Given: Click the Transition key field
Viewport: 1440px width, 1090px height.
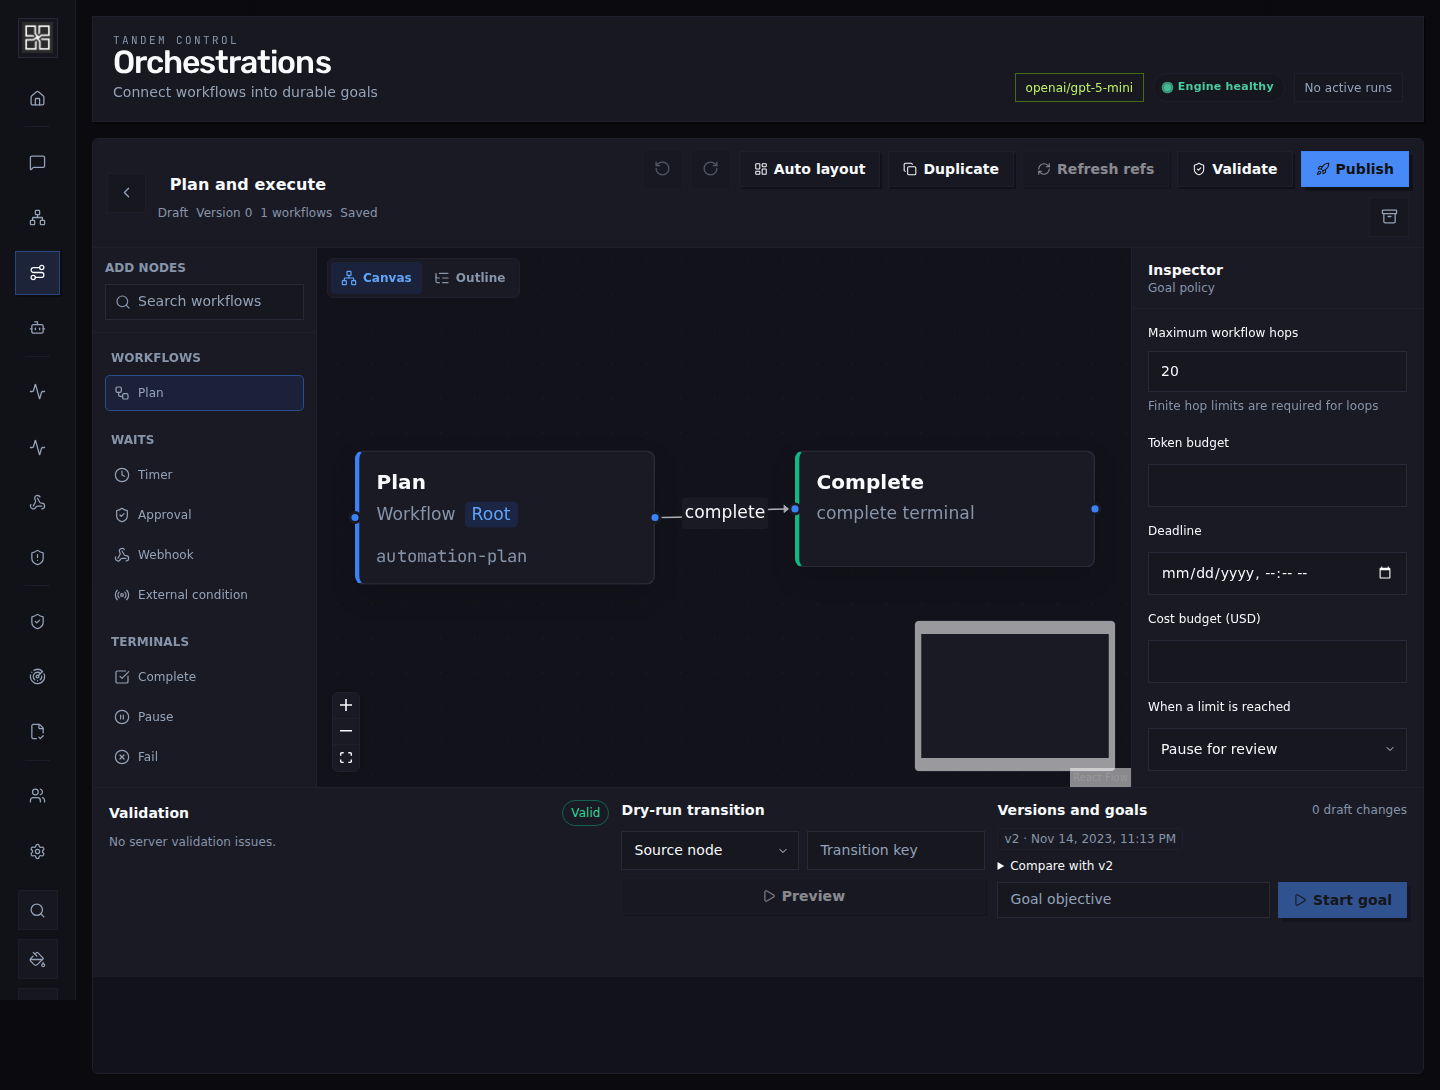Looking at the screenshot, I should (896, 850).
